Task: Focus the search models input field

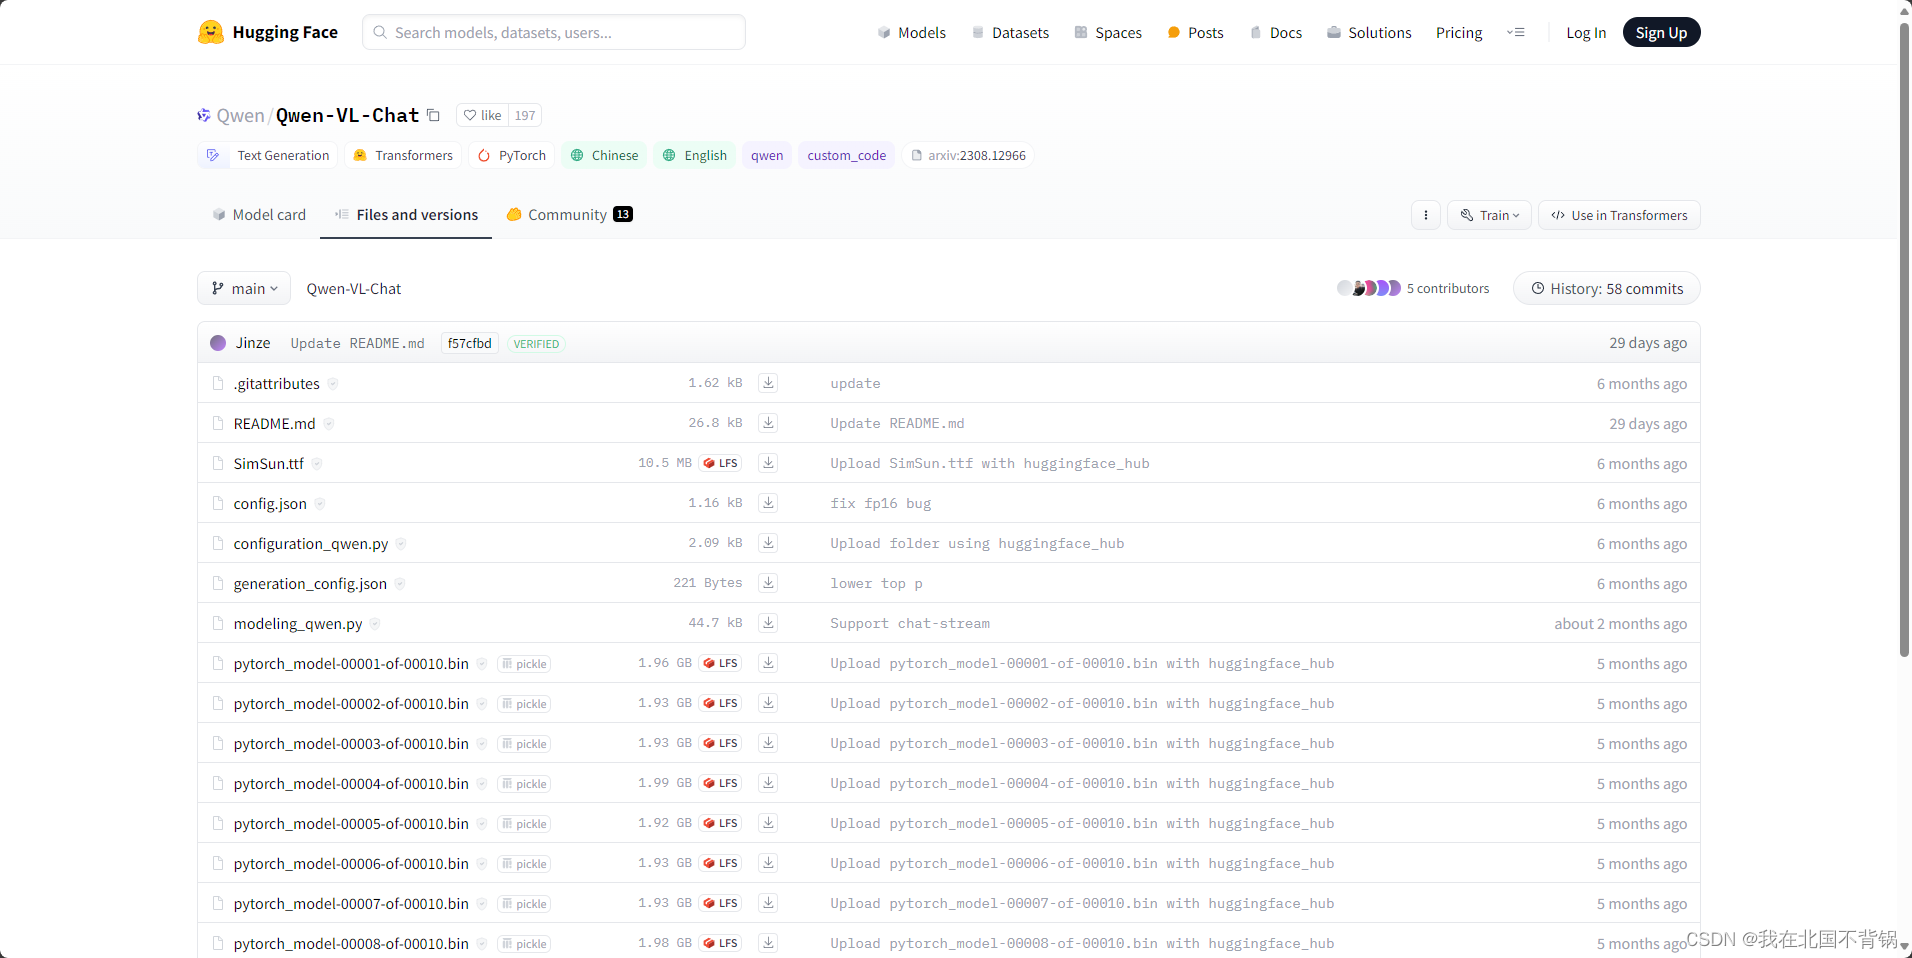Action: 554,32
